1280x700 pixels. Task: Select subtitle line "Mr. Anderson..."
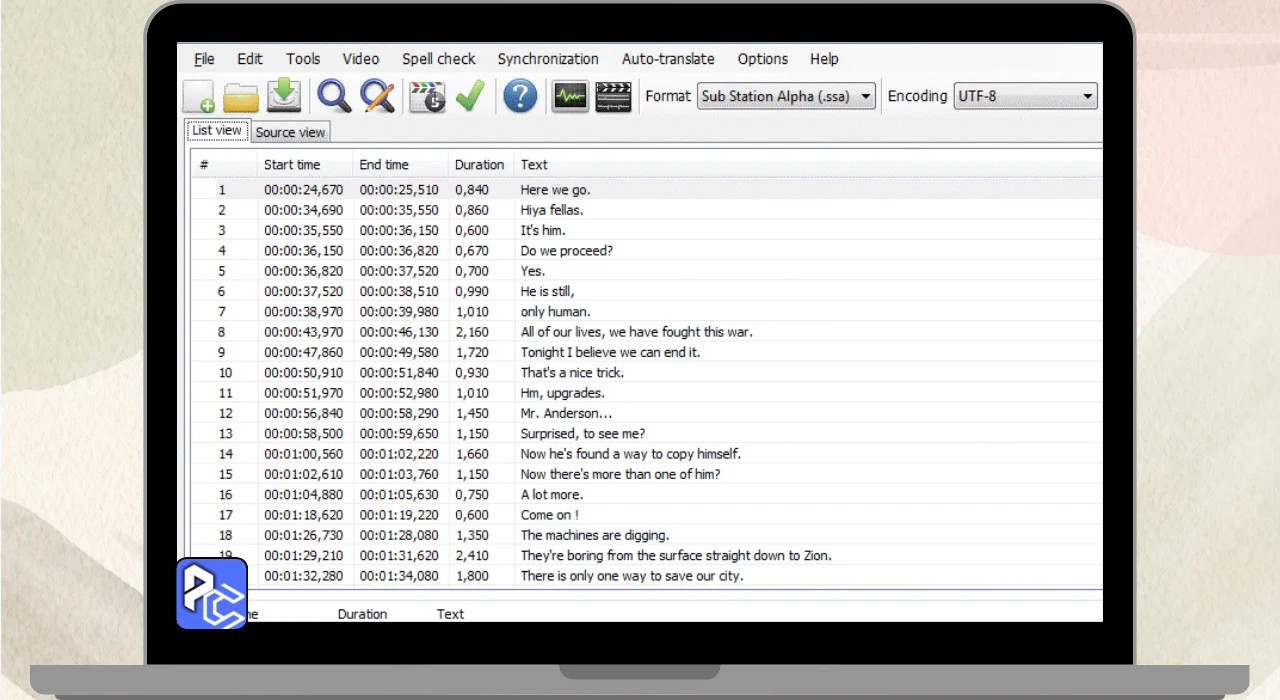pos(566,413)
